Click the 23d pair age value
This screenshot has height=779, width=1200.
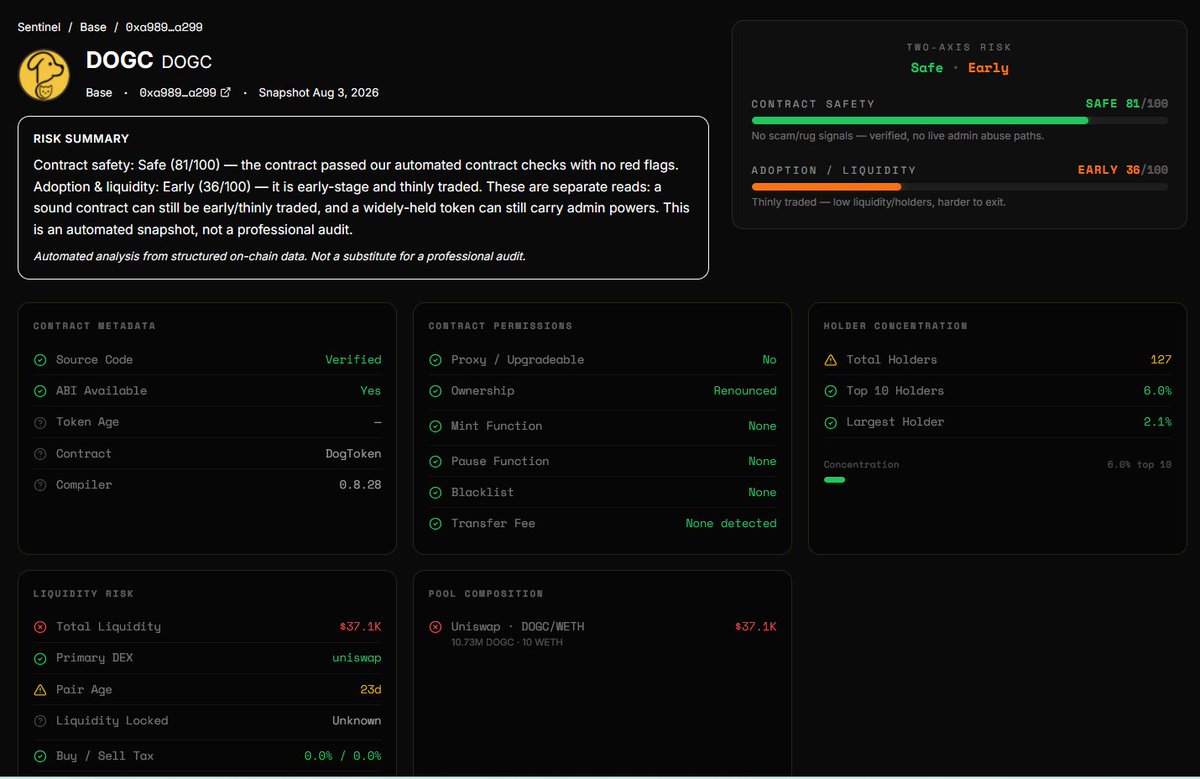pyautogui.click(x=371, y=690)
